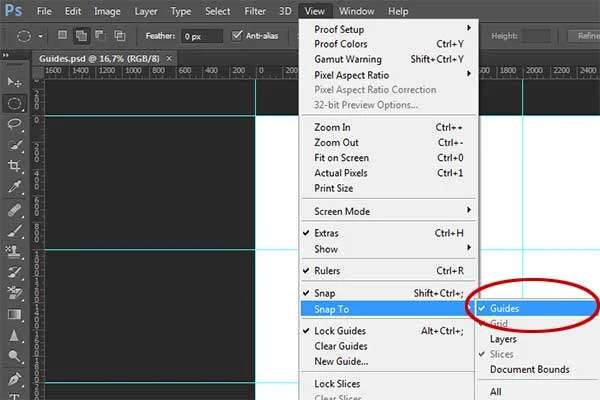Select All in Snap To submenu
Image resolution: width=600 pixels, height=400 pixels.
point(536,392)
